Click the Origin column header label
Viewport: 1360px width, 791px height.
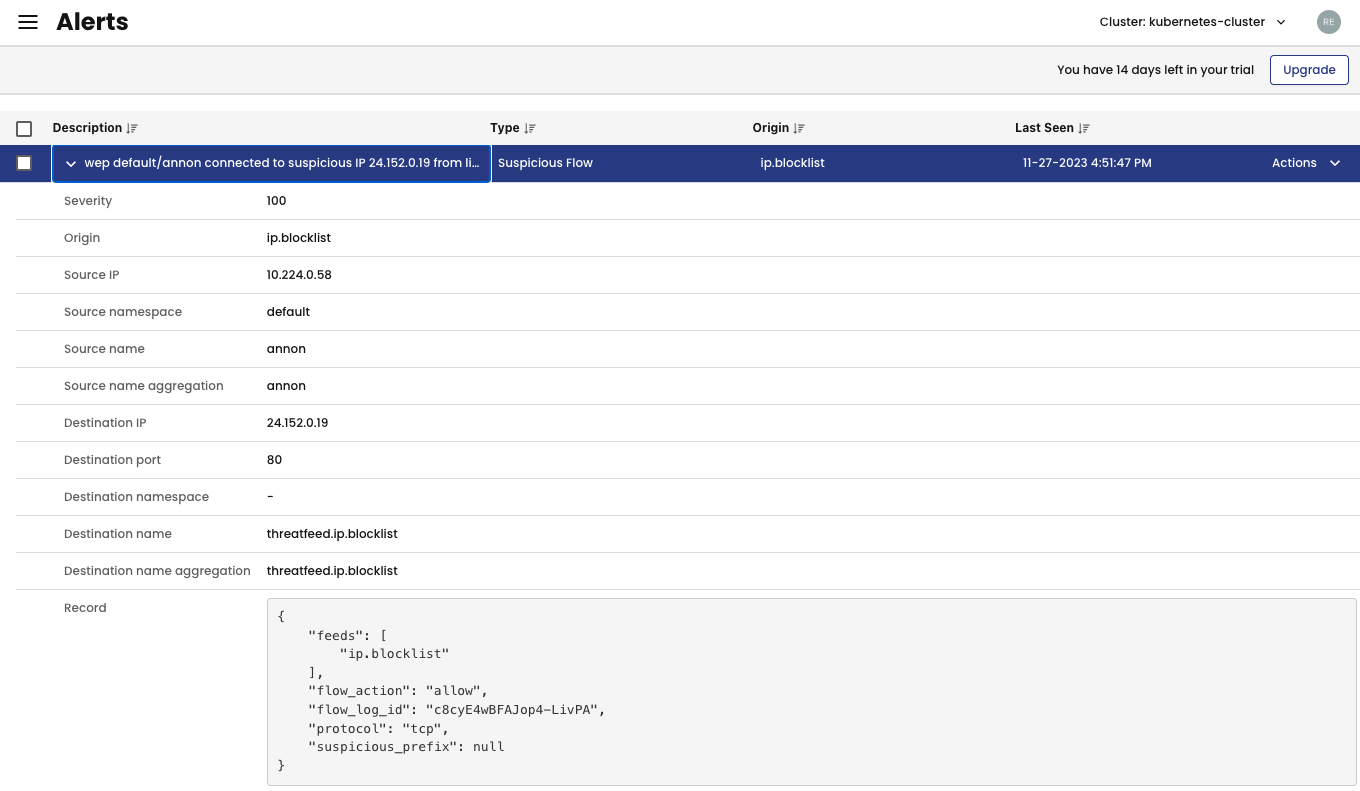[x=771, y=128]
